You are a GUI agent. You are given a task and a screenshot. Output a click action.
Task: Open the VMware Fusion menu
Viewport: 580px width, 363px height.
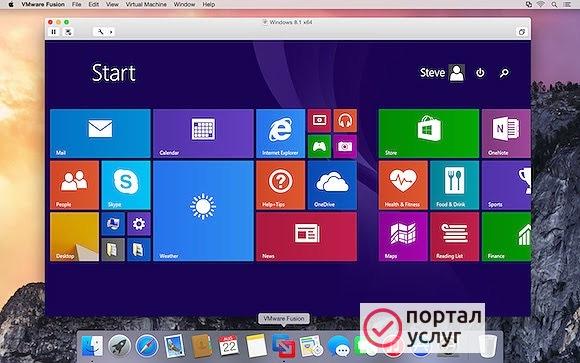point(43,4)
